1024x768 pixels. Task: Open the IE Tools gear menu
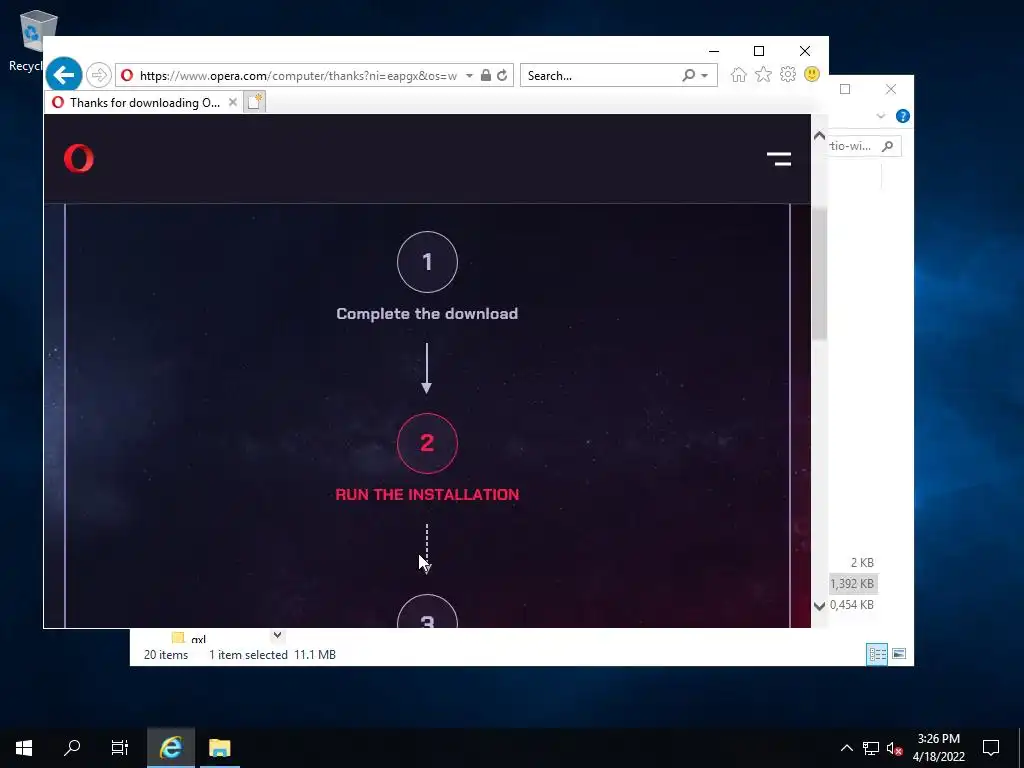tap(788, 74)
